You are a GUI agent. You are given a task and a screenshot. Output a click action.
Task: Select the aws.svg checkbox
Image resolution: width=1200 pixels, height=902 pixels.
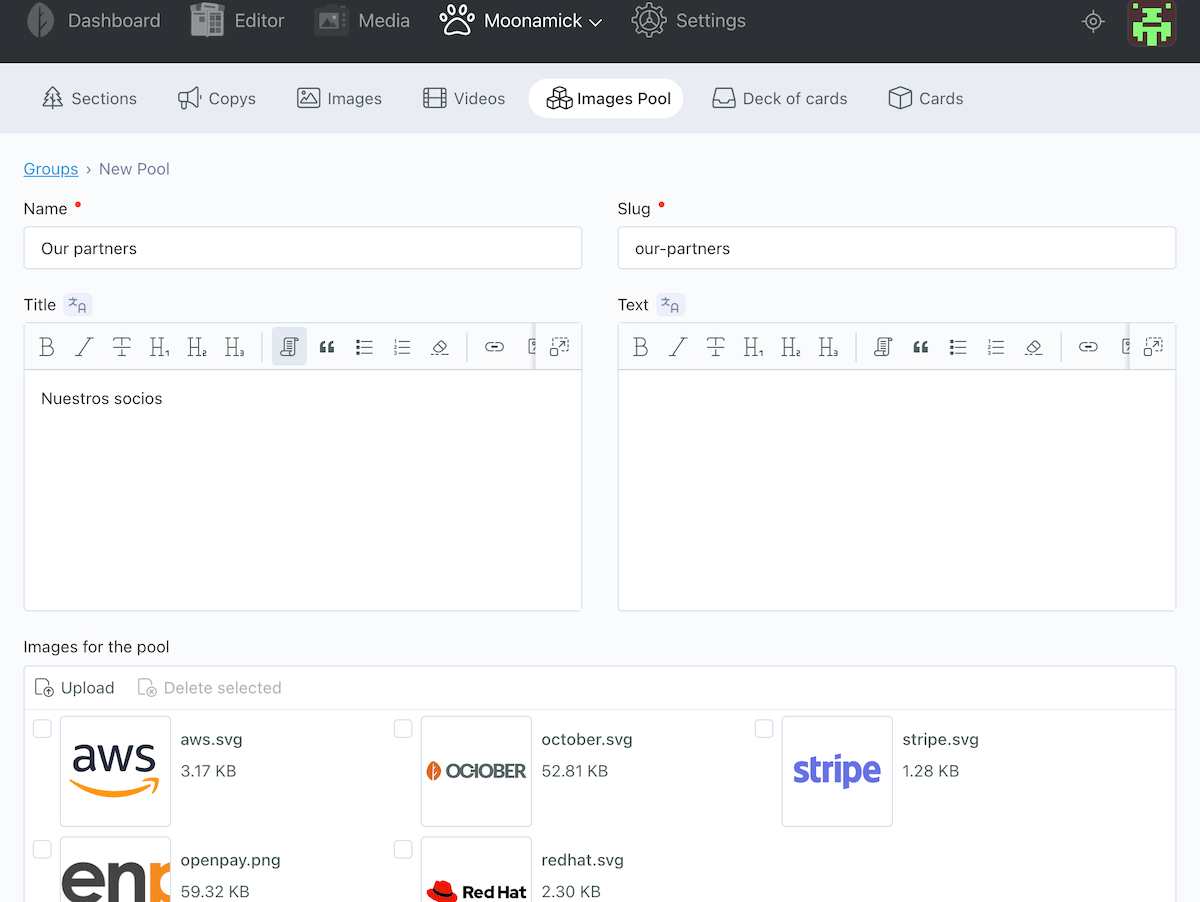(42, 728)
